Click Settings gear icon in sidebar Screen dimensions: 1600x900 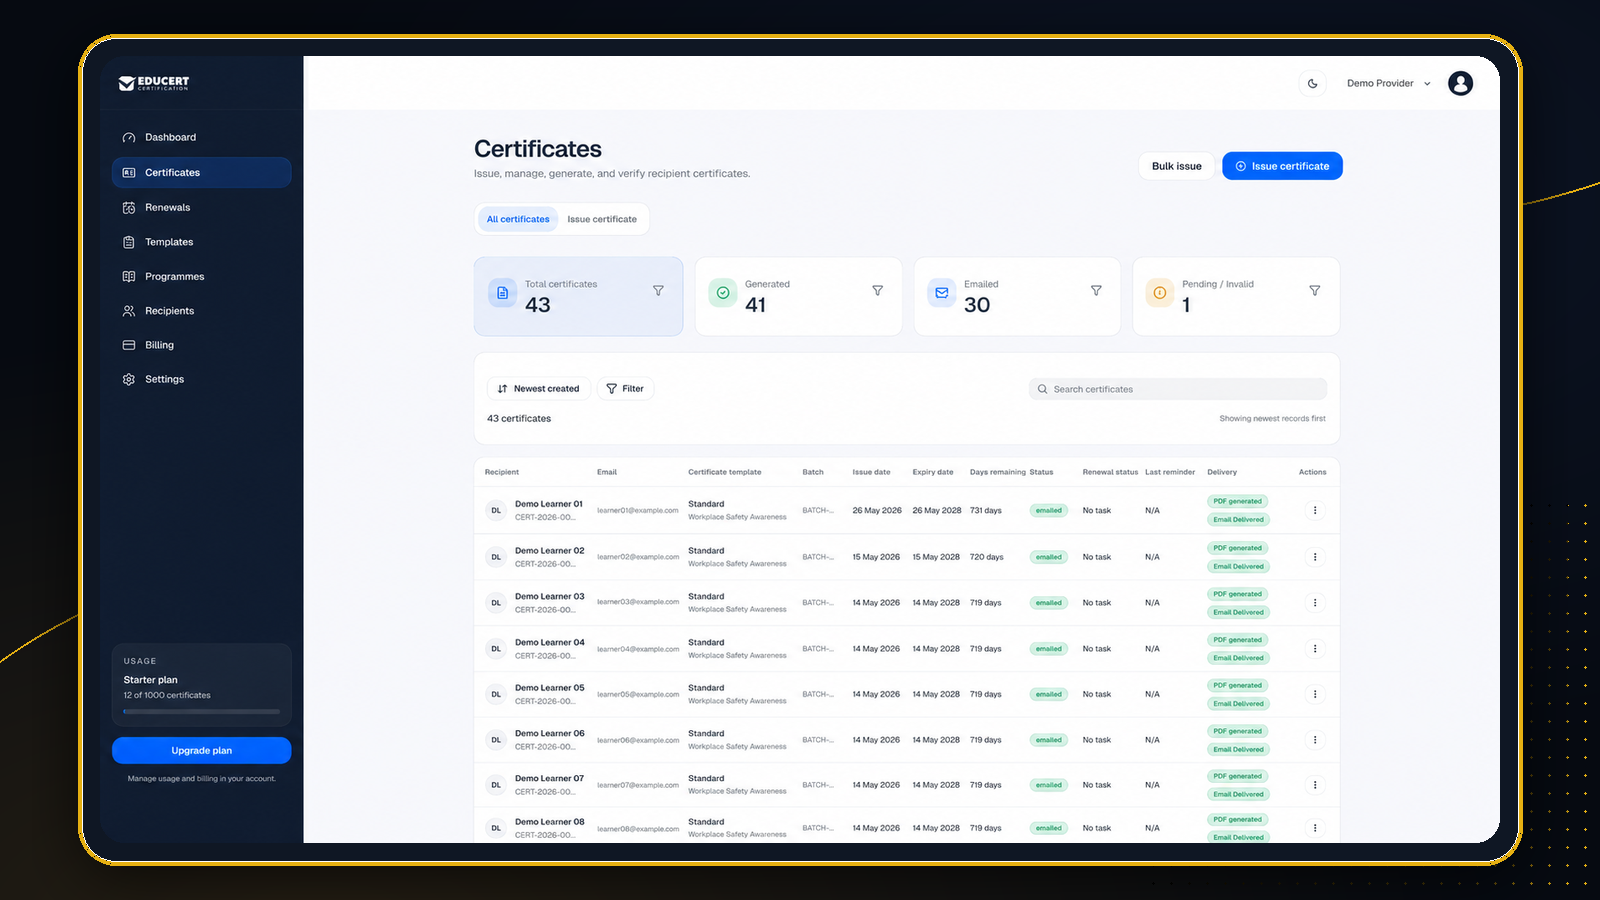point(129,379)
